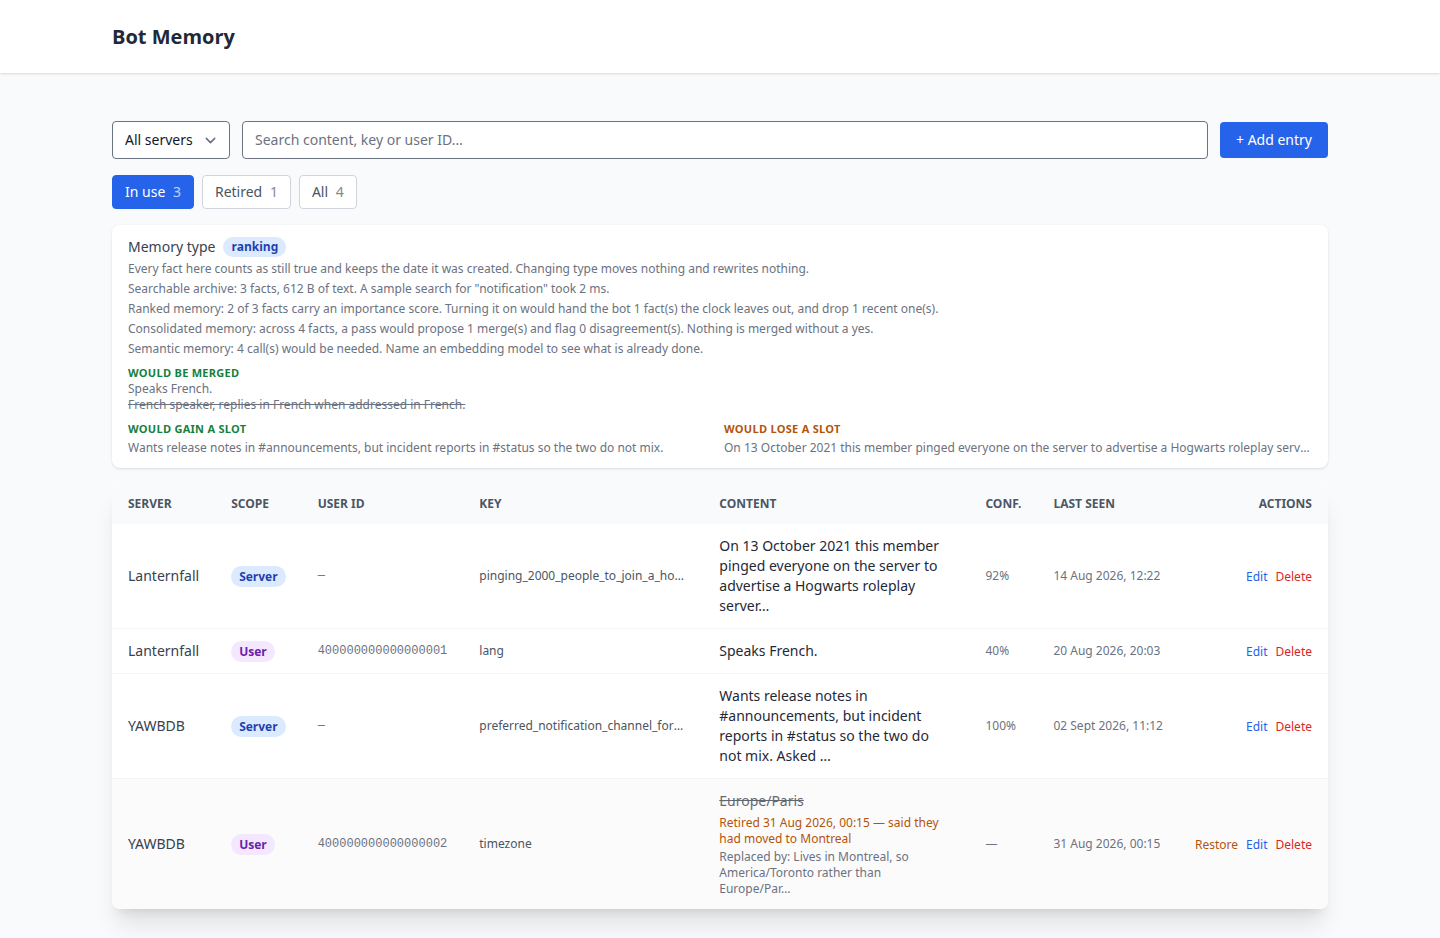This screenshot has height=938, width=1440.
Task: Delete the lang entry
Action: tap(1294, 652)
